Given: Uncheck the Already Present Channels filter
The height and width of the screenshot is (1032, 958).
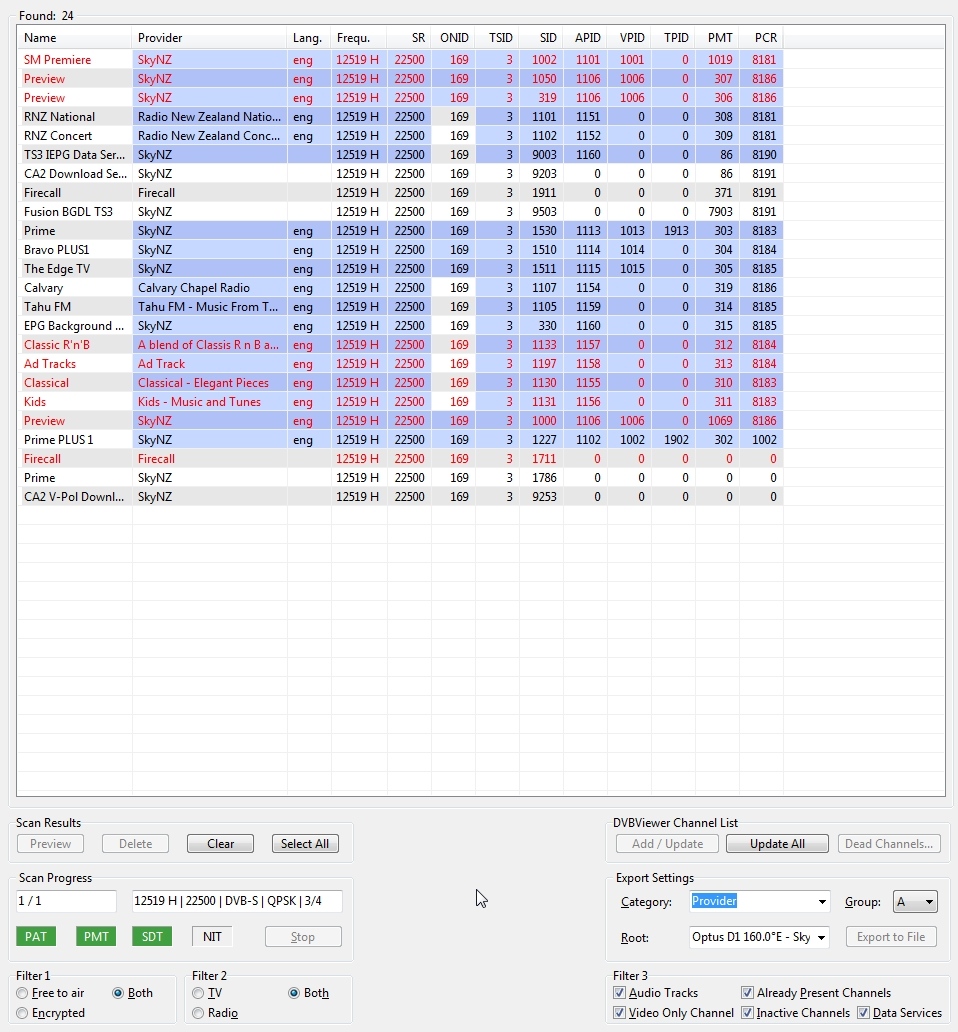Looking at the screenshot, I should [748, 993].
